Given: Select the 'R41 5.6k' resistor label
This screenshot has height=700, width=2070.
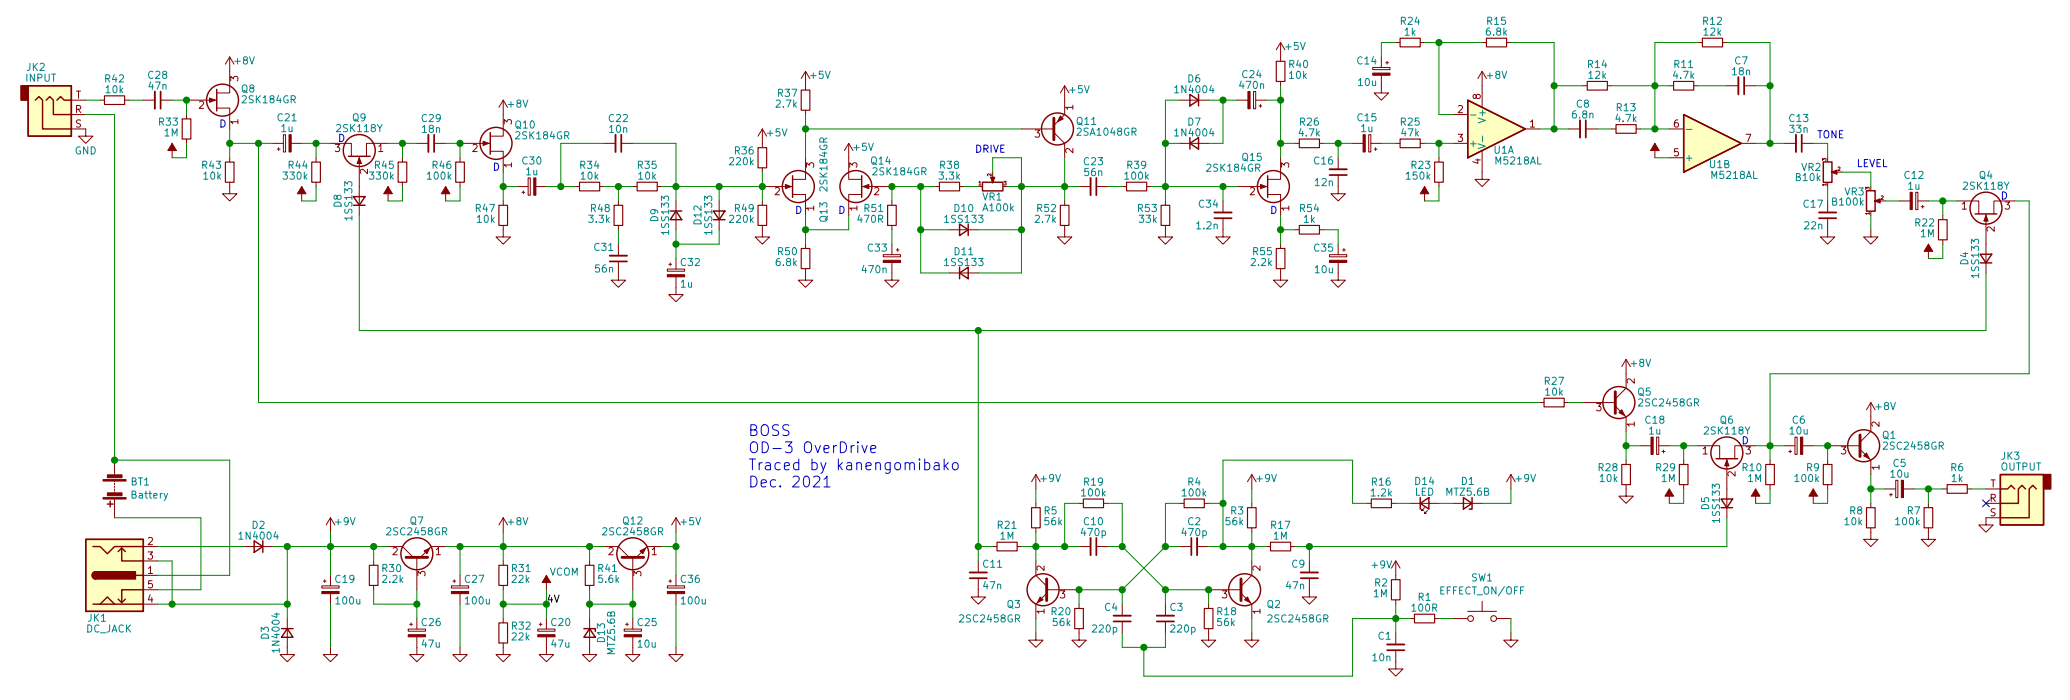Looking at the screenshot, I should tap(608, 573).
